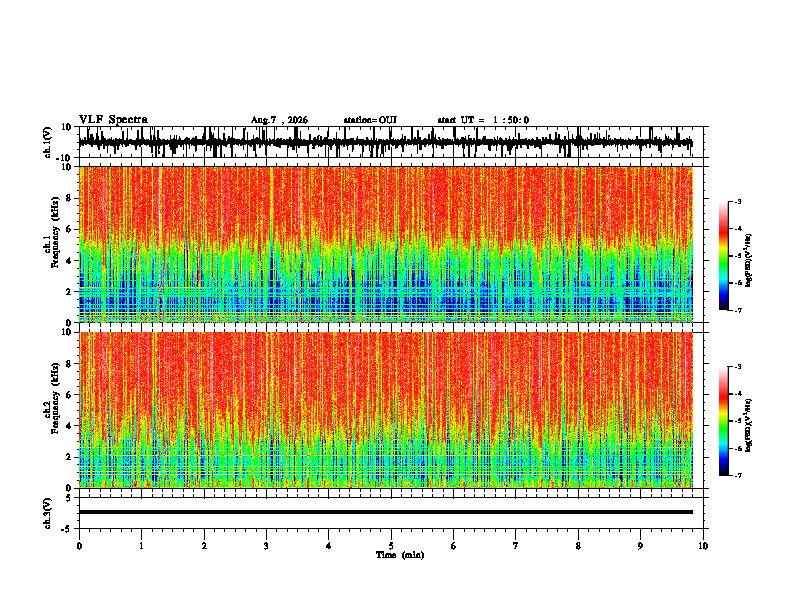Click the ch.2 "Frequency (kHz)" axis label
792x612 pixels.
(x=55, y=398)
